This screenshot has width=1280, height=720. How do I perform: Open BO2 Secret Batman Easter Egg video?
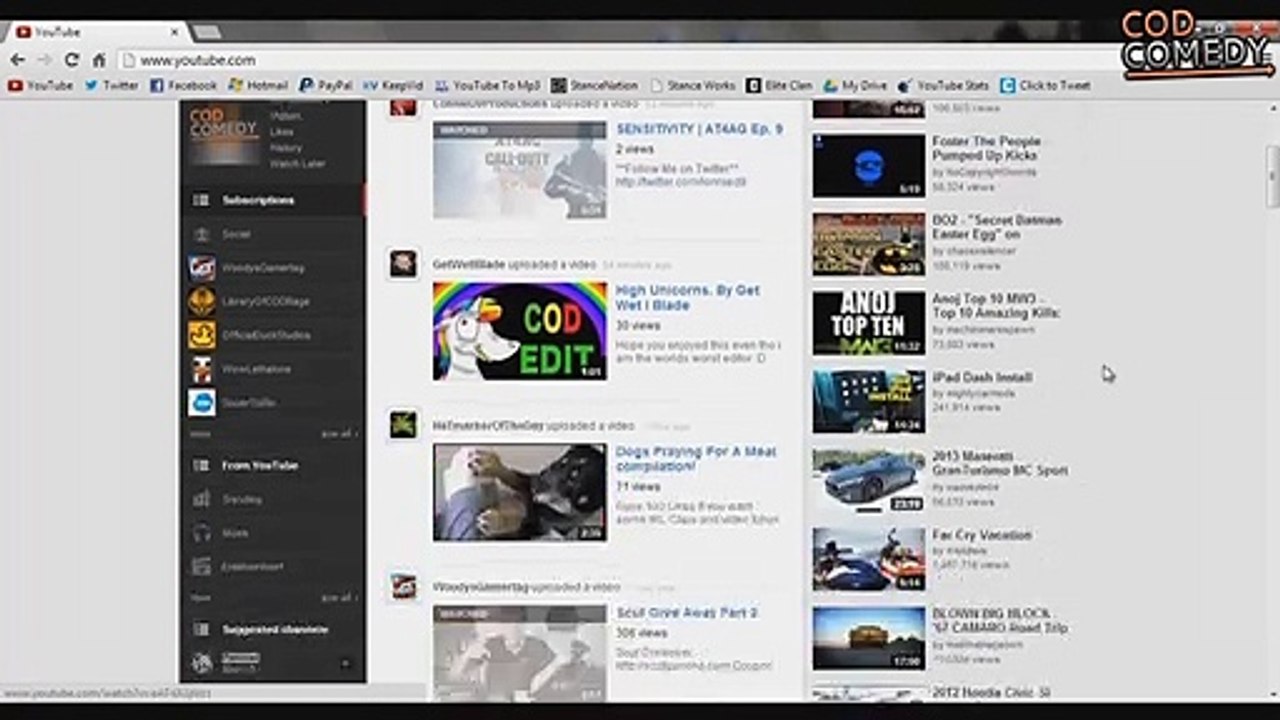coord(997,227)
